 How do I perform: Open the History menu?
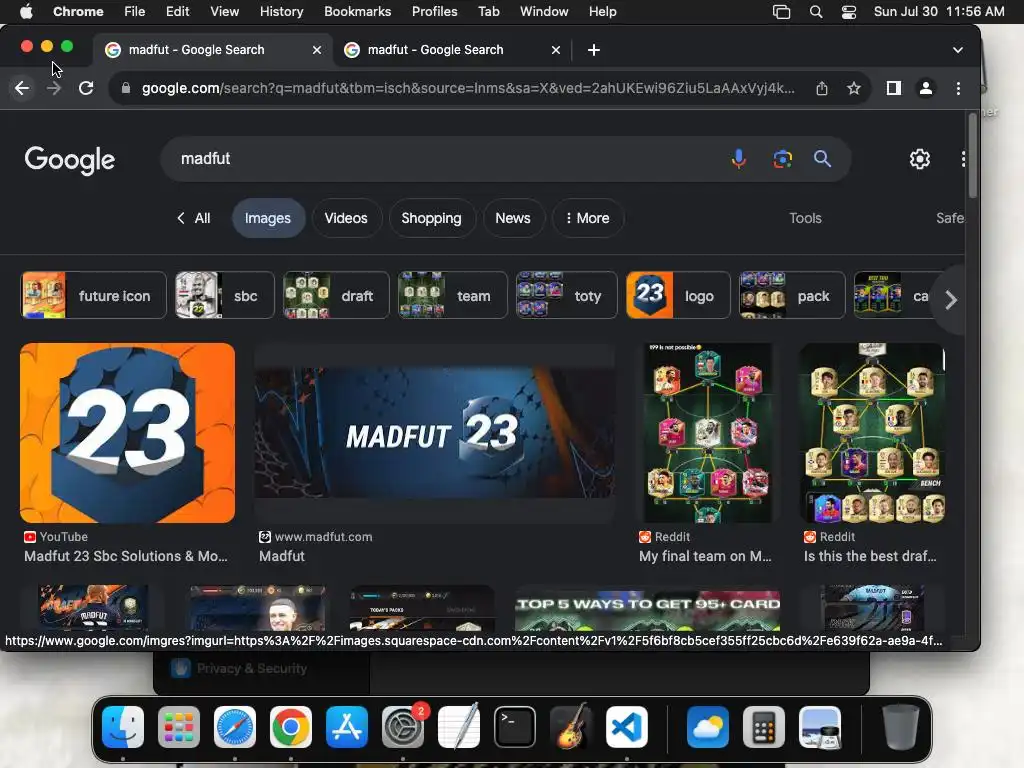(x=281, y=12)
